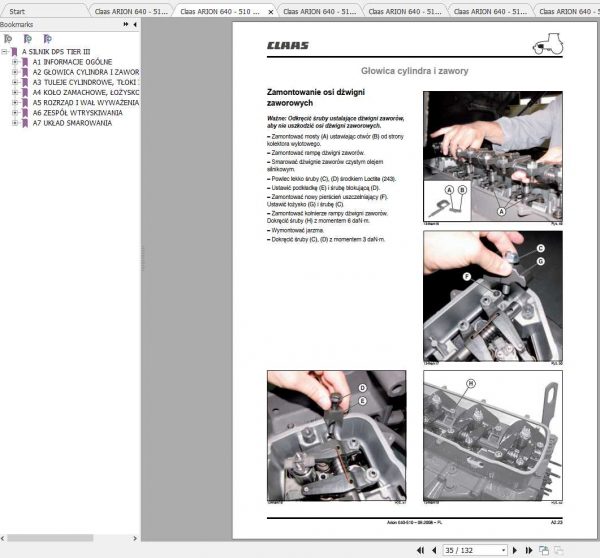600x558 pixels.
Task: Expand A2 GŁOWICA CYLINDRA bookmark
Action: click(x=15, y=72)
